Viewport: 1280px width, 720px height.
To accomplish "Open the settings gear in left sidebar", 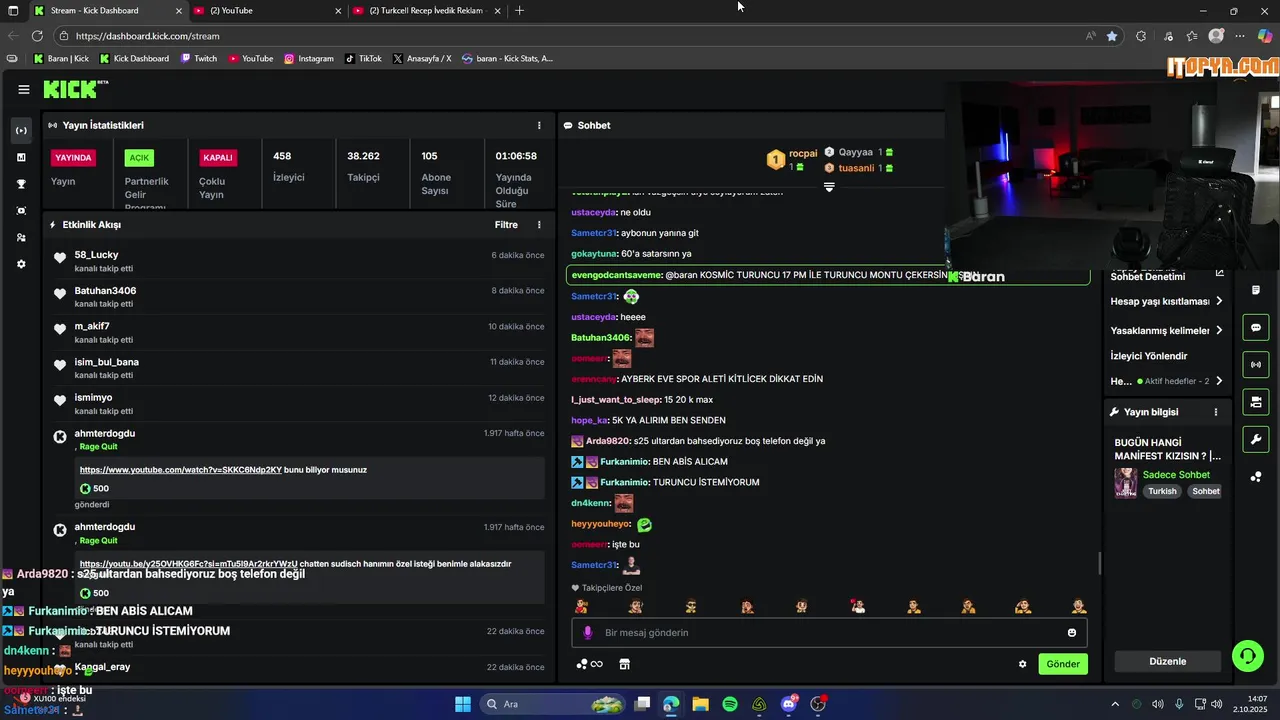I will 21,264.
